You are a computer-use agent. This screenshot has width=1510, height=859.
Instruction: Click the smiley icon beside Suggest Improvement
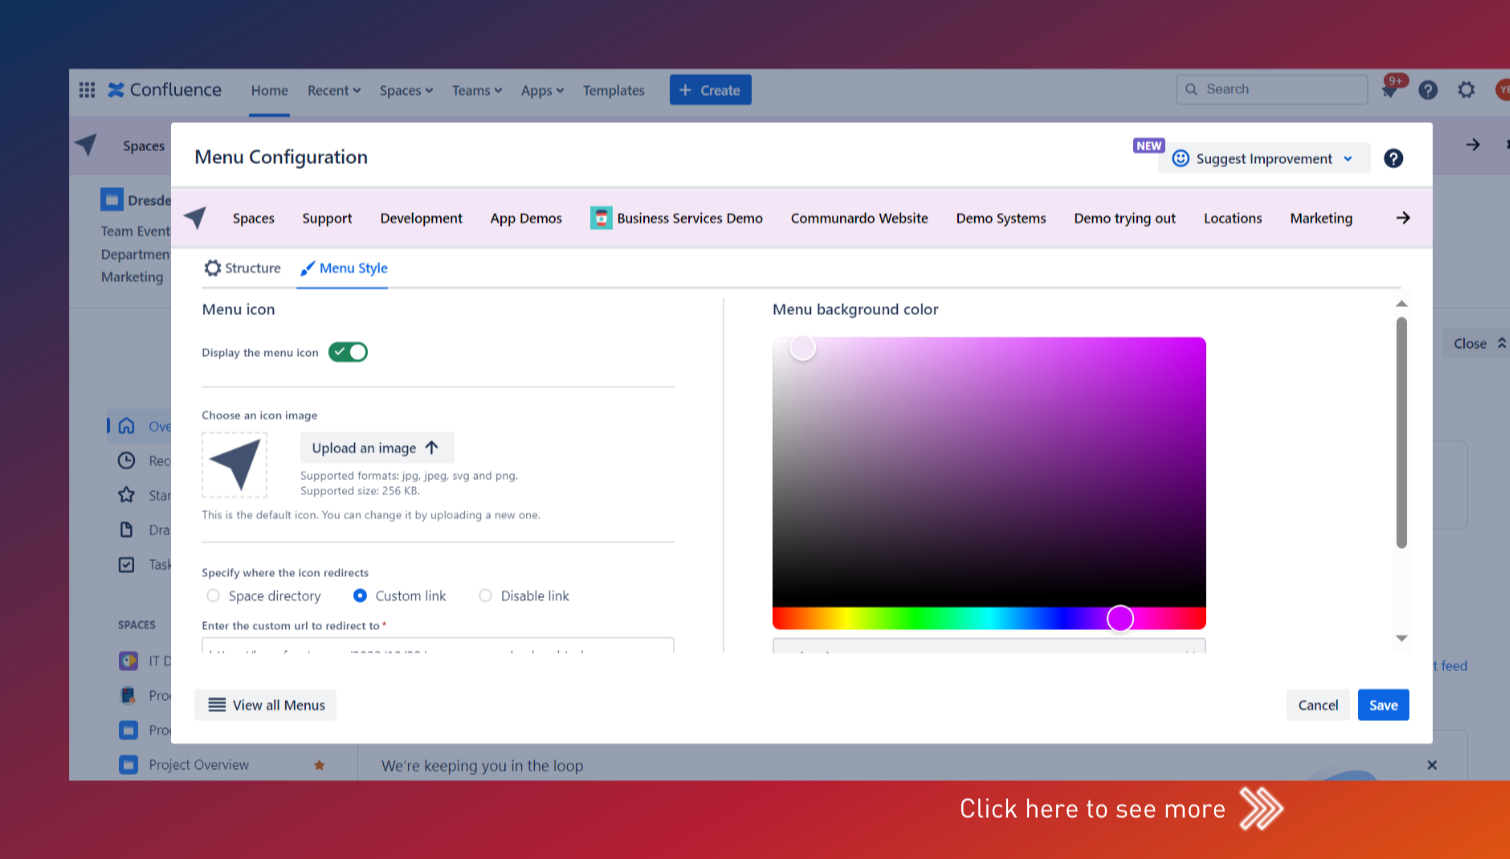point(1180,158)
